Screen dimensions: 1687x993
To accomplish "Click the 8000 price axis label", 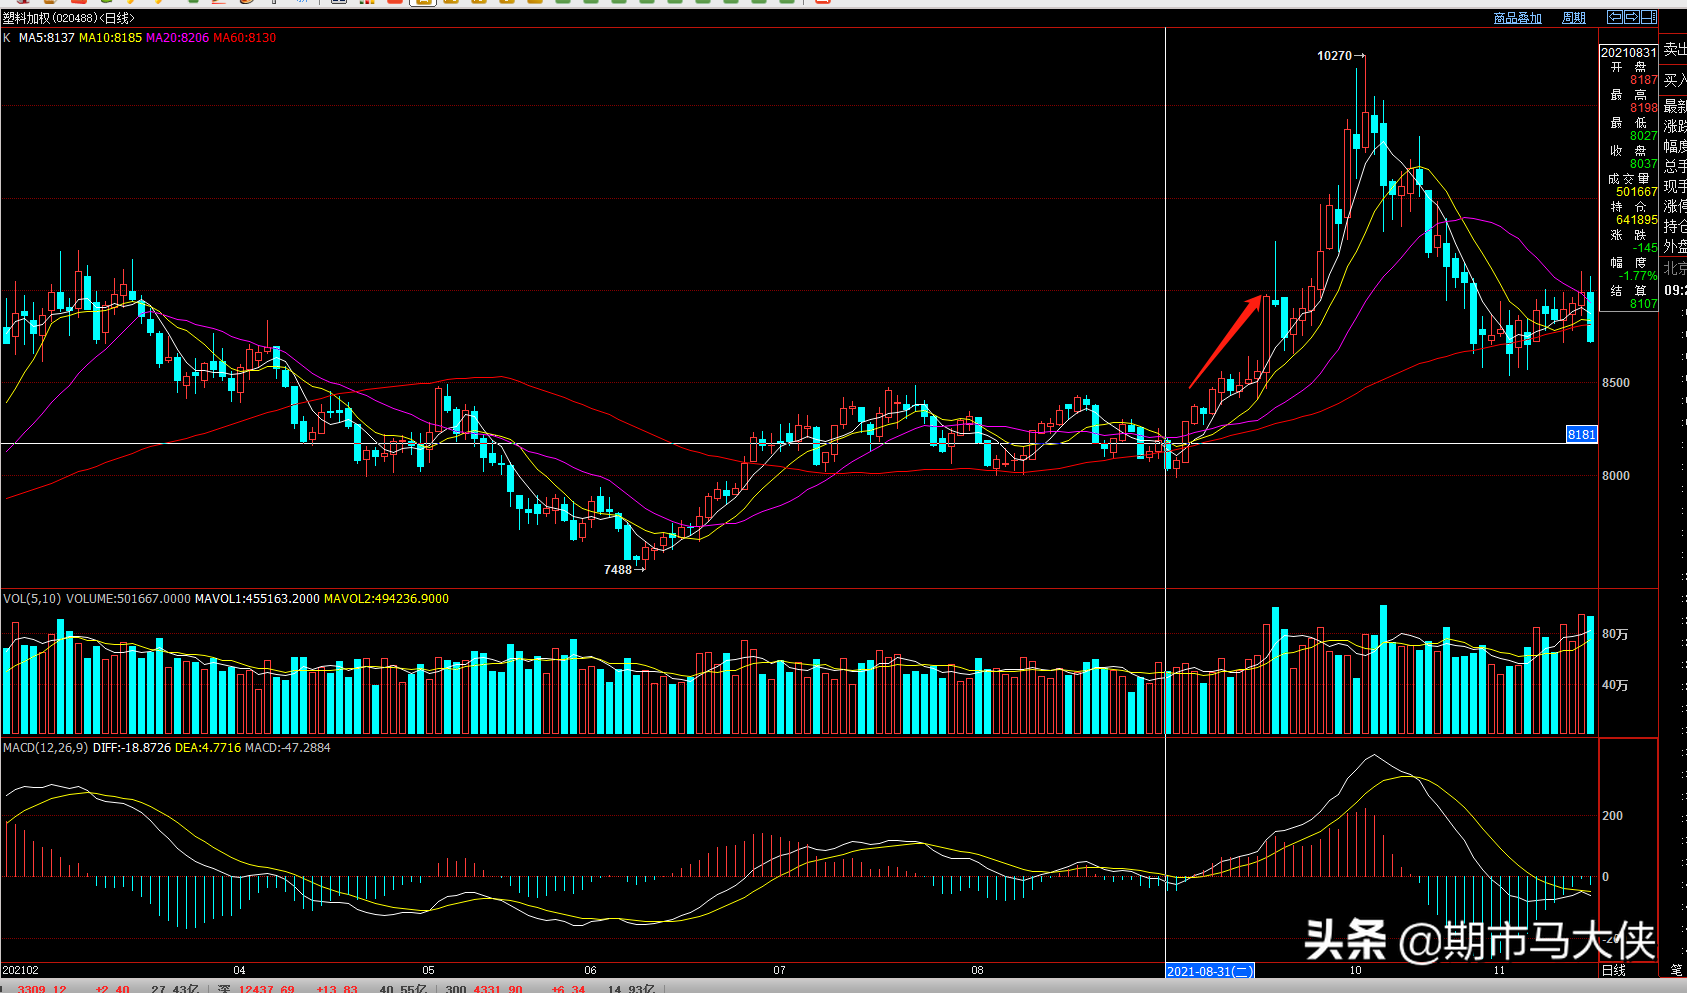I will click(1616, 476).
